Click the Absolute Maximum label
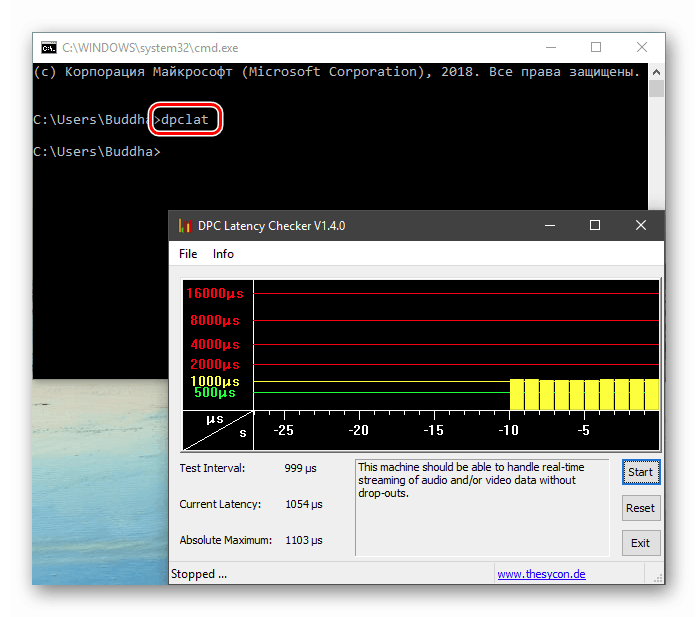The image size is (698, 617). 226,540
